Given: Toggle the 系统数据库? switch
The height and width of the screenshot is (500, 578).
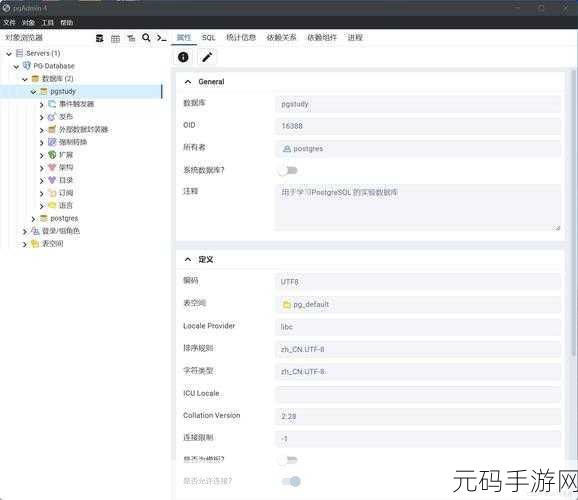Looking at the screenshot, I should point(289,170).
